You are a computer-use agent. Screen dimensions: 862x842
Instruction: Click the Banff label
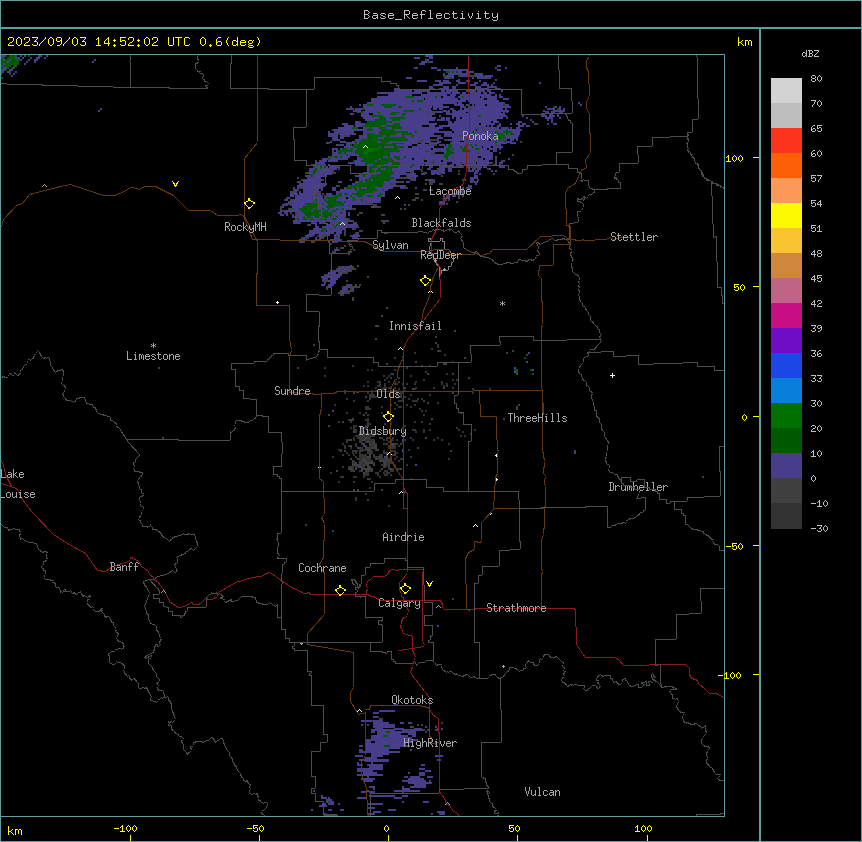[x=124, y=567]
